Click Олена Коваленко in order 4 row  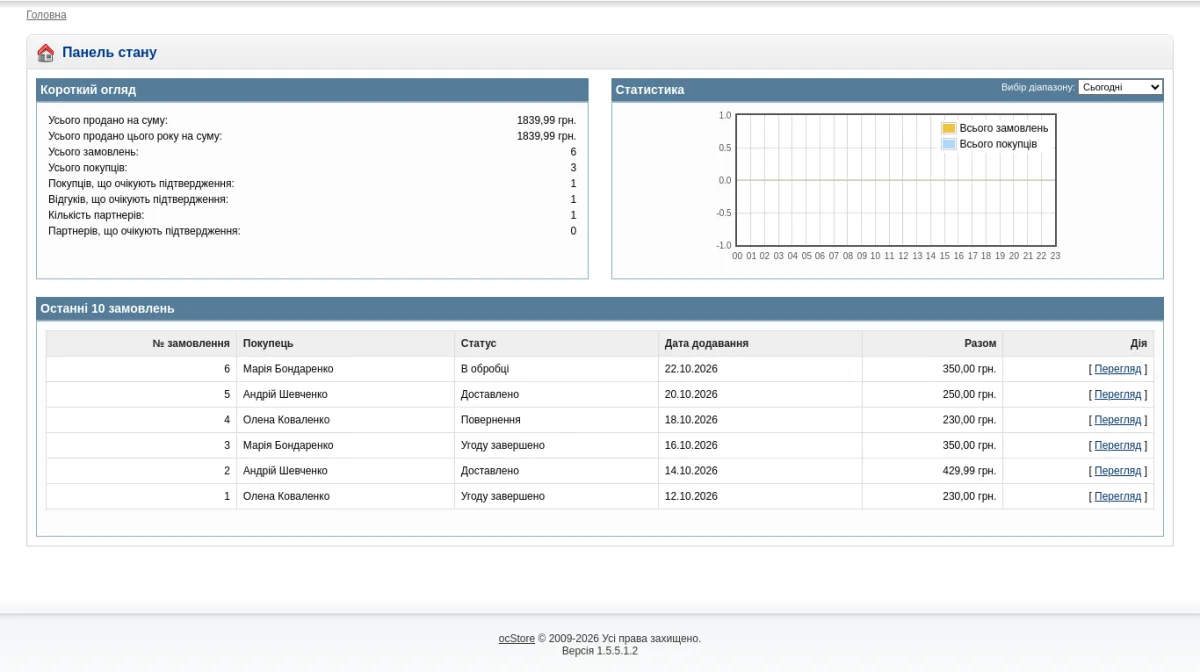tap(286, 420)
